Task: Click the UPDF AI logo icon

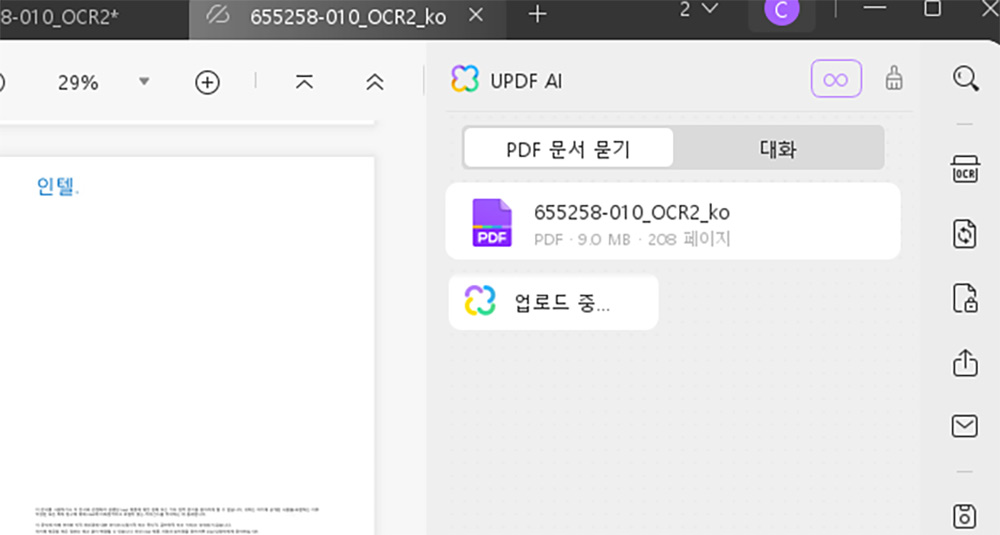Action: point(465,80)
